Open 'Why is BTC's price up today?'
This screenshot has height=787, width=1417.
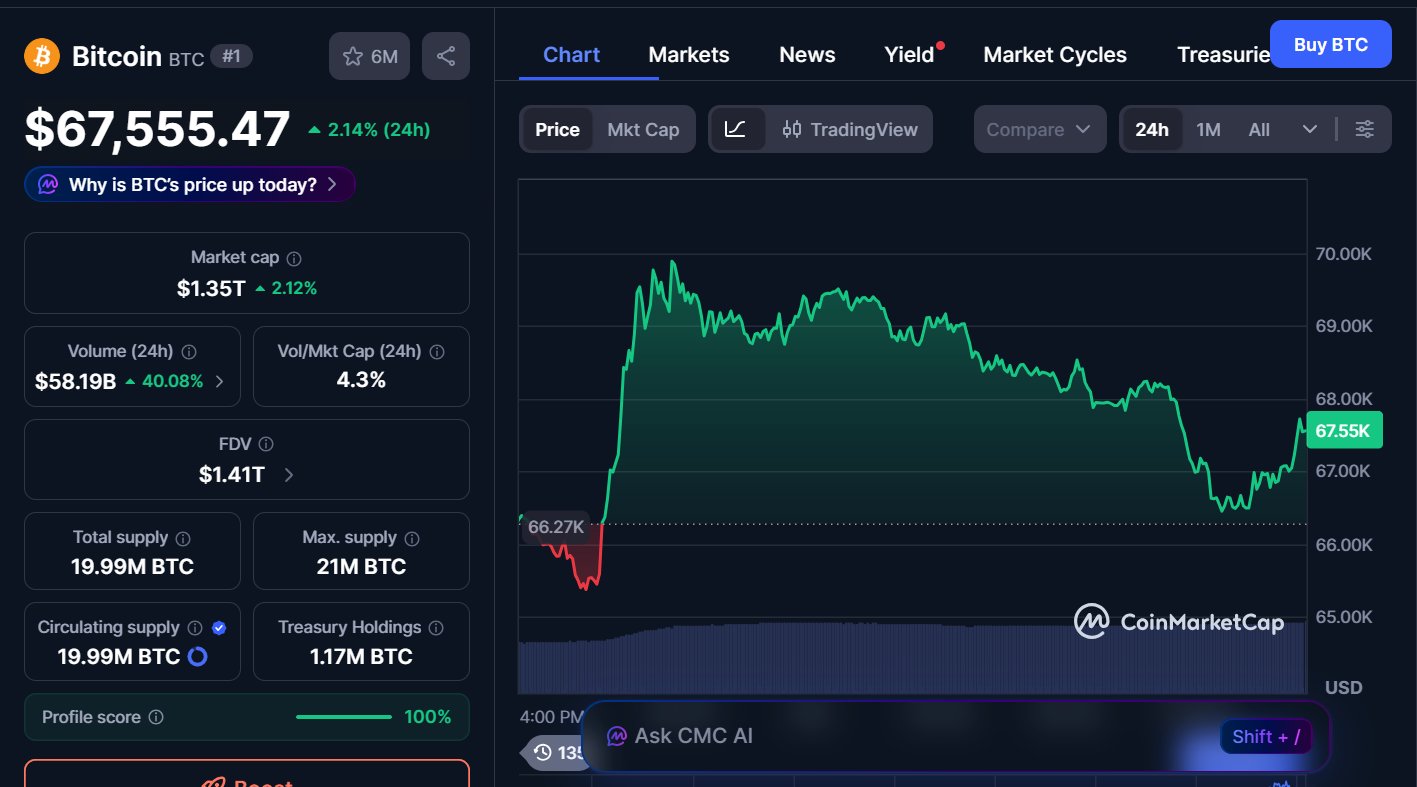[x=190, y=184]
